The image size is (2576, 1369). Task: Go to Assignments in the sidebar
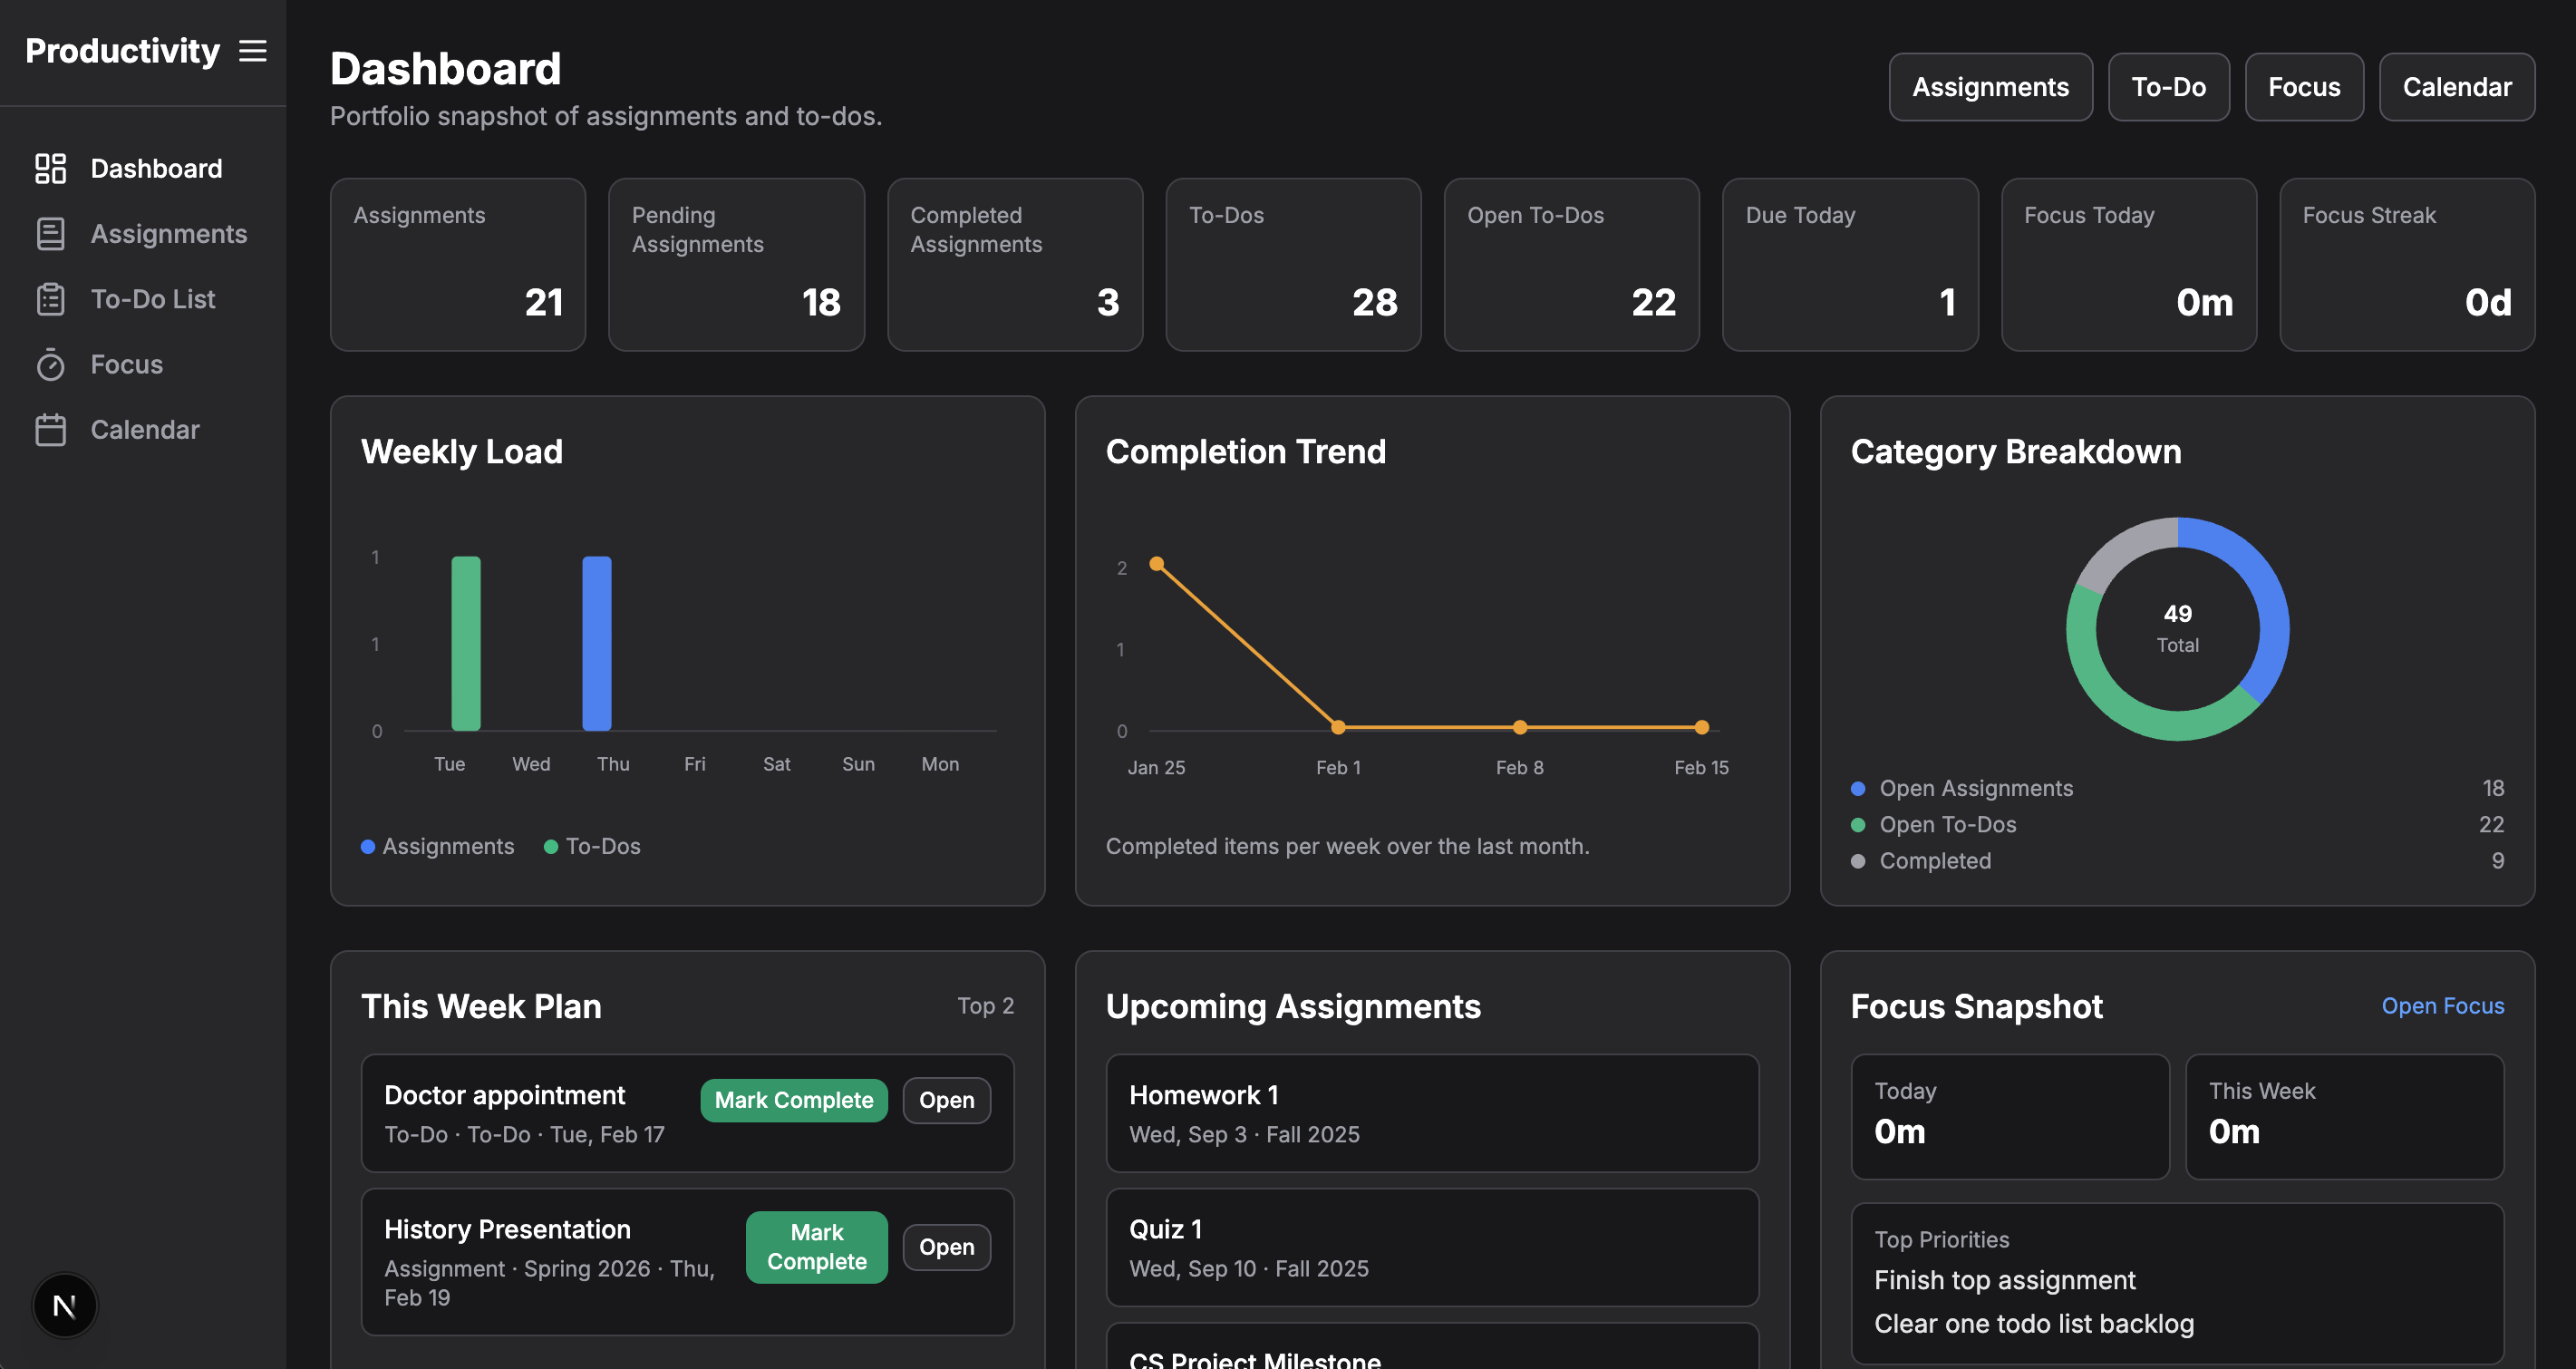point(143,233)
